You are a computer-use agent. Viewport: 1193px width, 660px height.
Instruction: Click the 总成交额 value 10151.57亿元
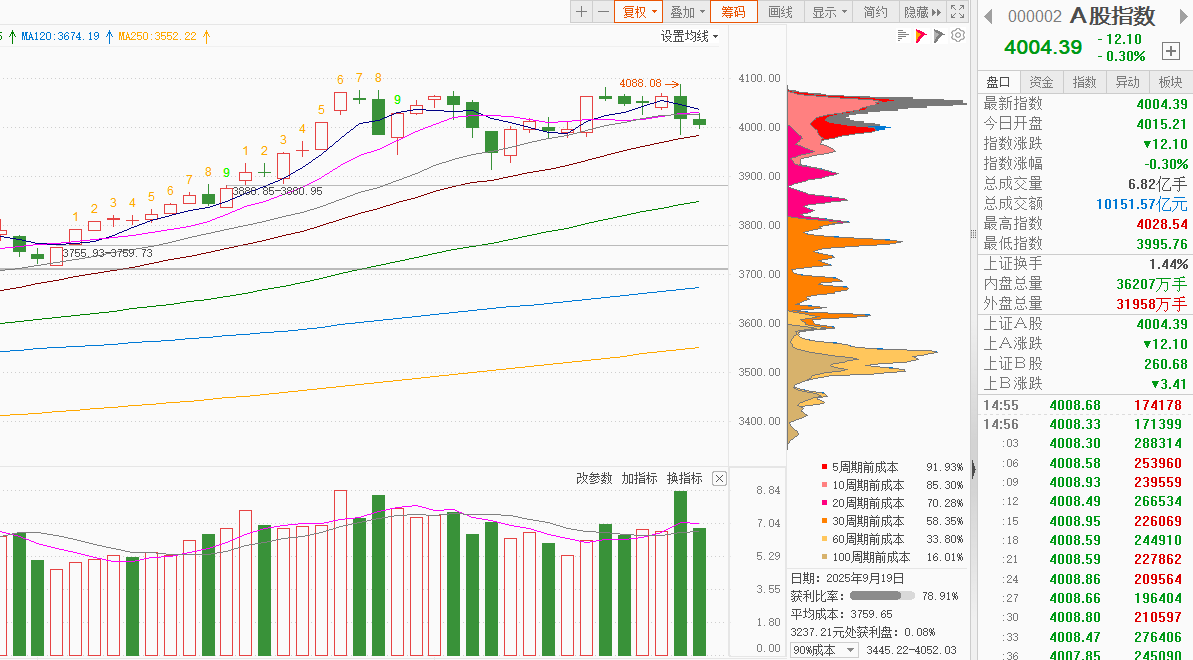pos(1141,204)
